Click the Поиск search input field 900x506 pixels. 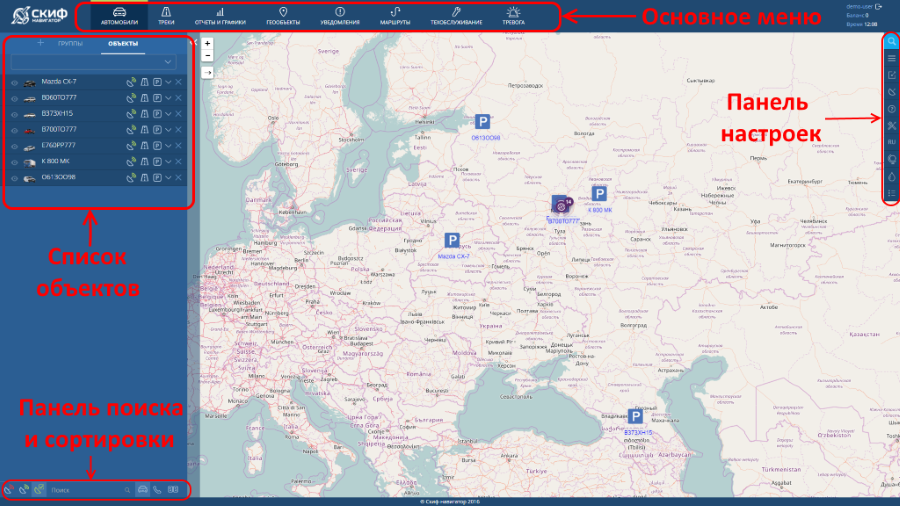coord(86,491)
